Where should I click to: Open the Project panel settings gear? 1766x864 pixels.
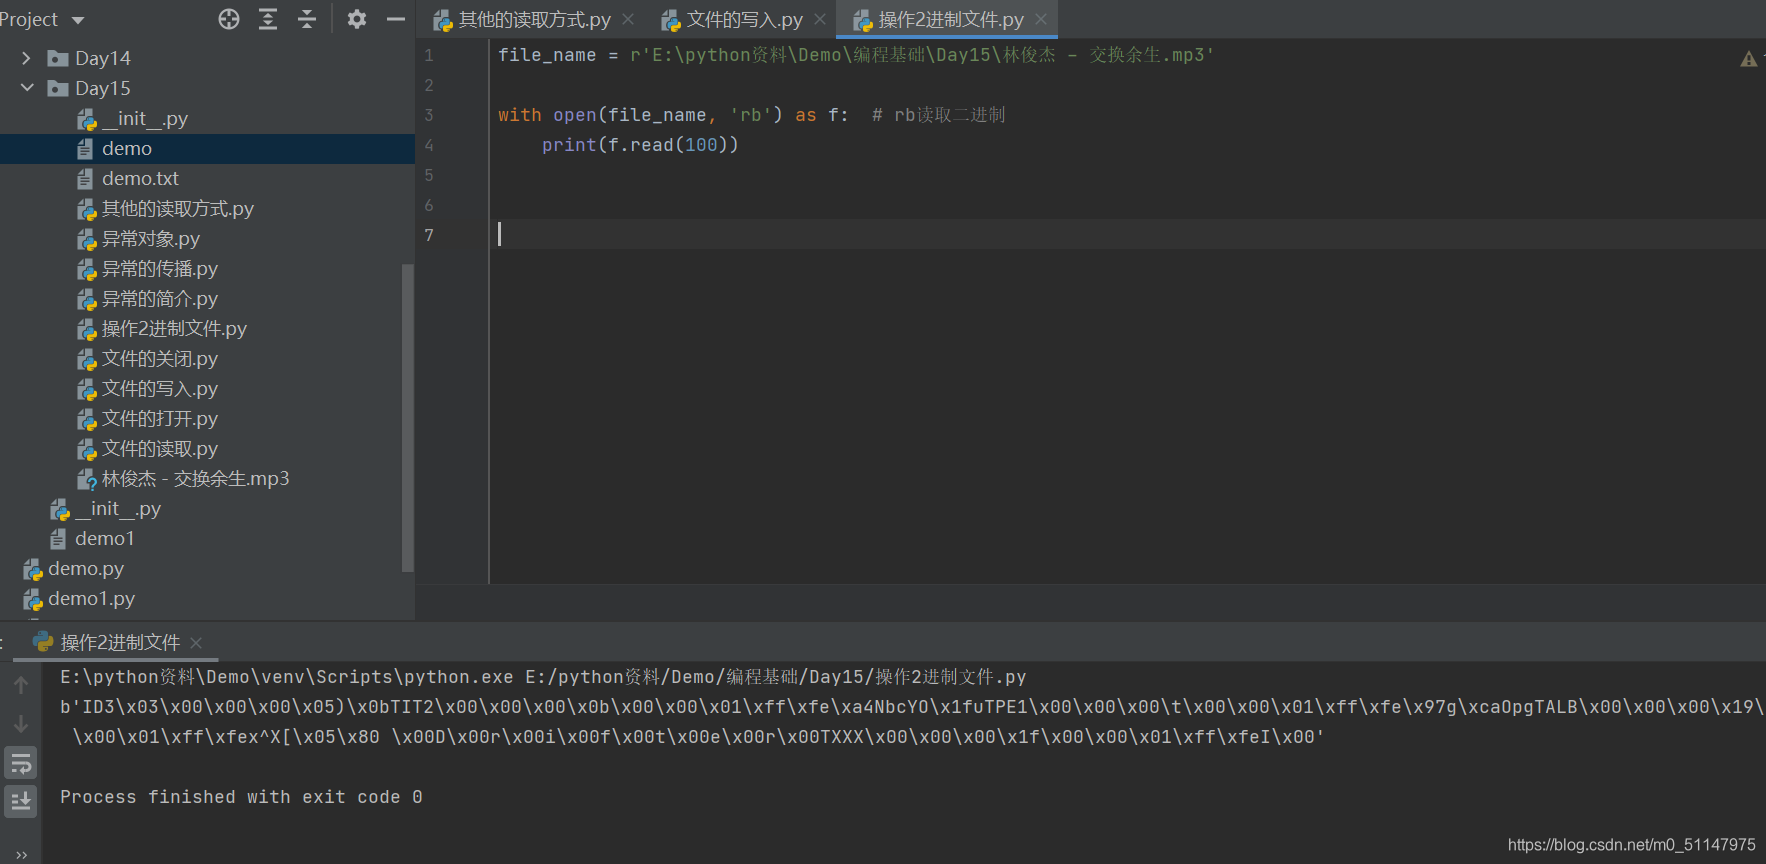tap(357, 19)
